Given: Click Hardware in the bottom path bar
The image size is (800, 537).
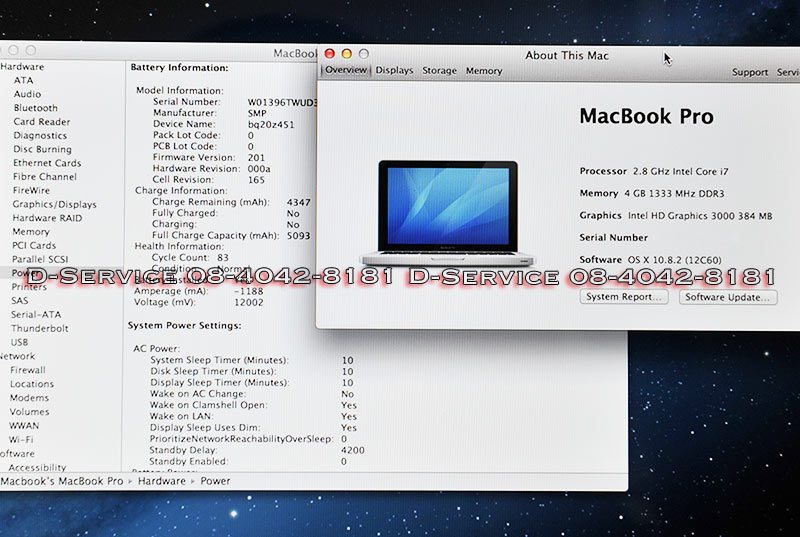Looking at the screenshot, I should (162, 481).
